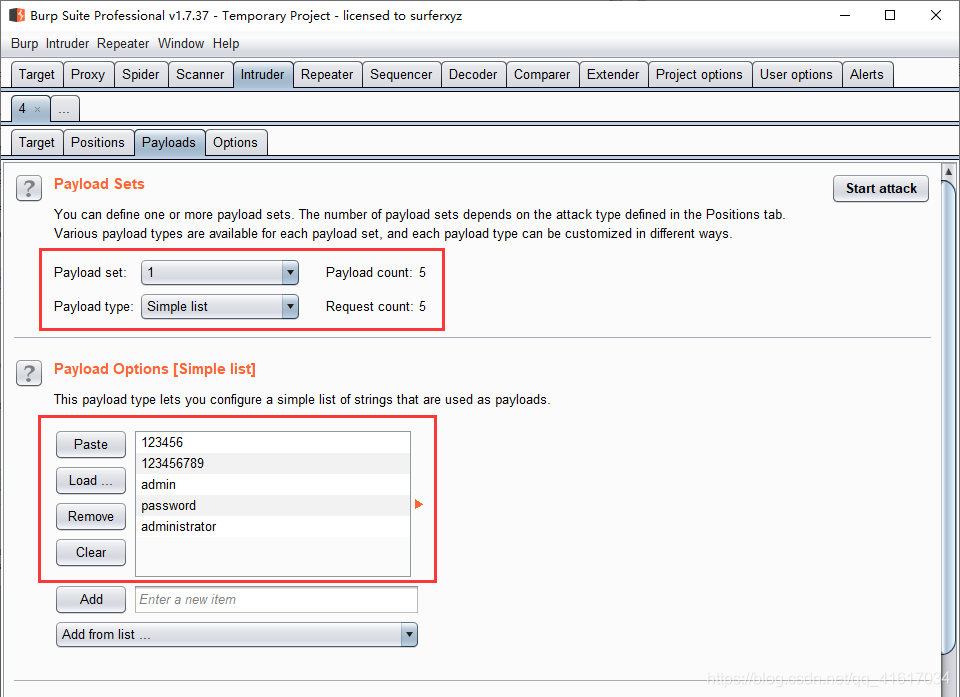Open the Window menu
The image size is (960, 697).
[181, 43]
